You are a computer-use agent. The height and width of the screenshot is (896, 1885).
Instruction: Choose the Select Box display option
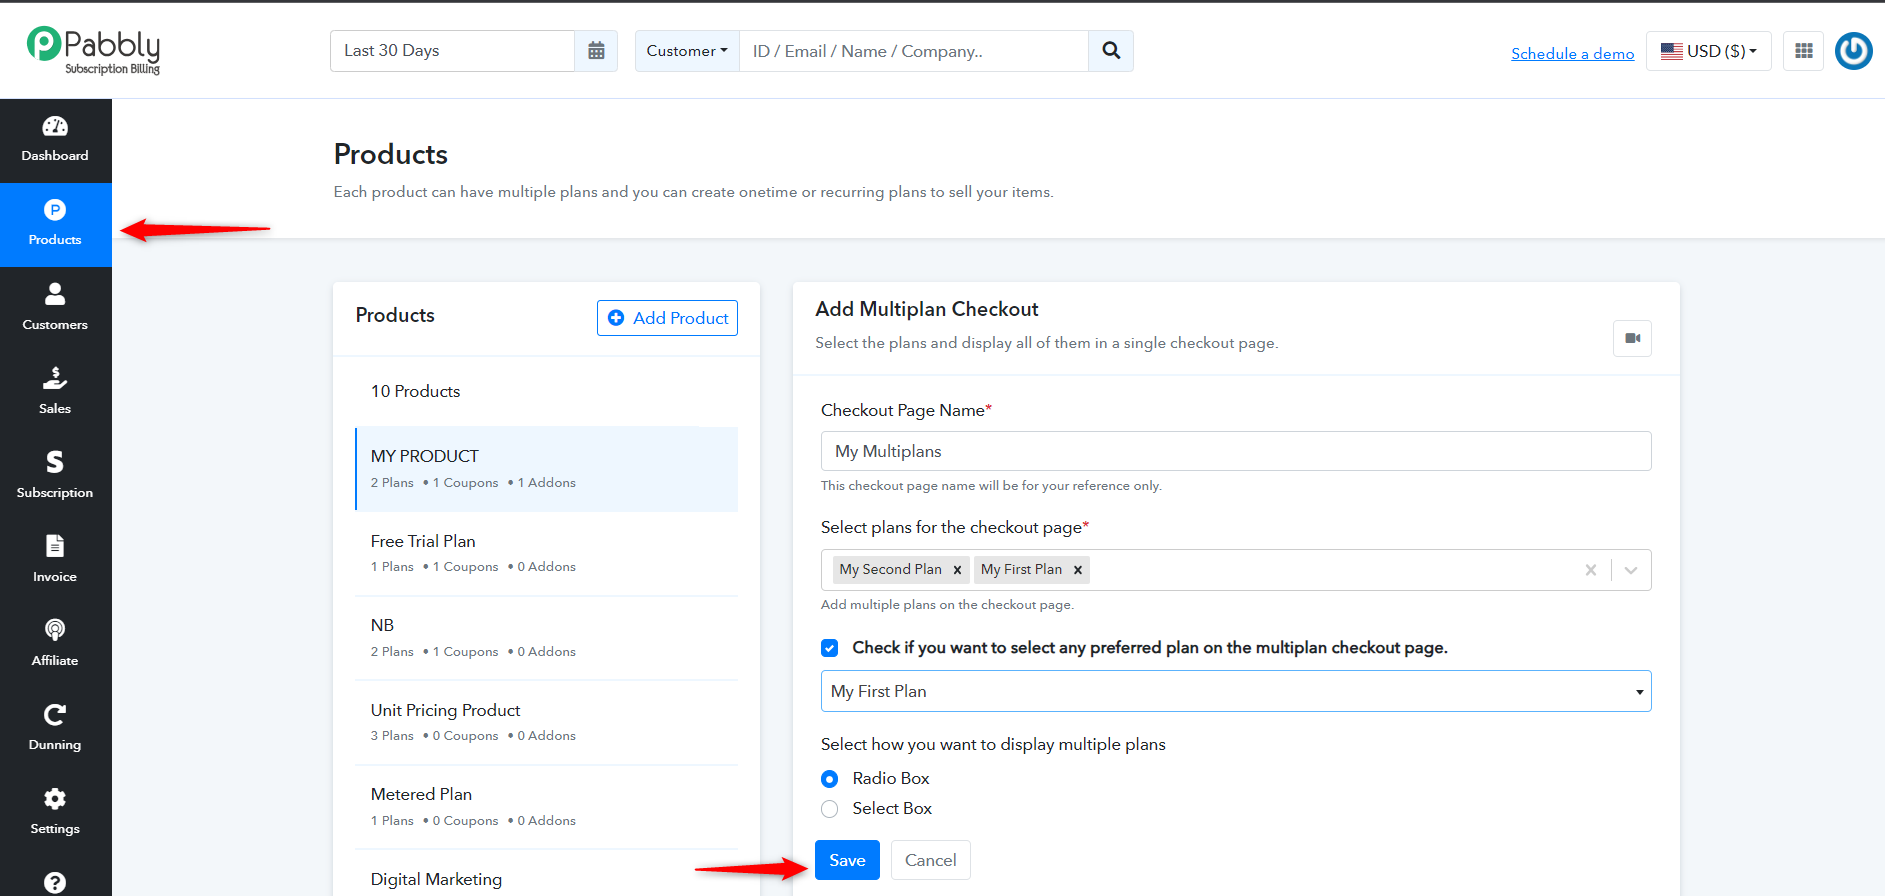point(830,809)
